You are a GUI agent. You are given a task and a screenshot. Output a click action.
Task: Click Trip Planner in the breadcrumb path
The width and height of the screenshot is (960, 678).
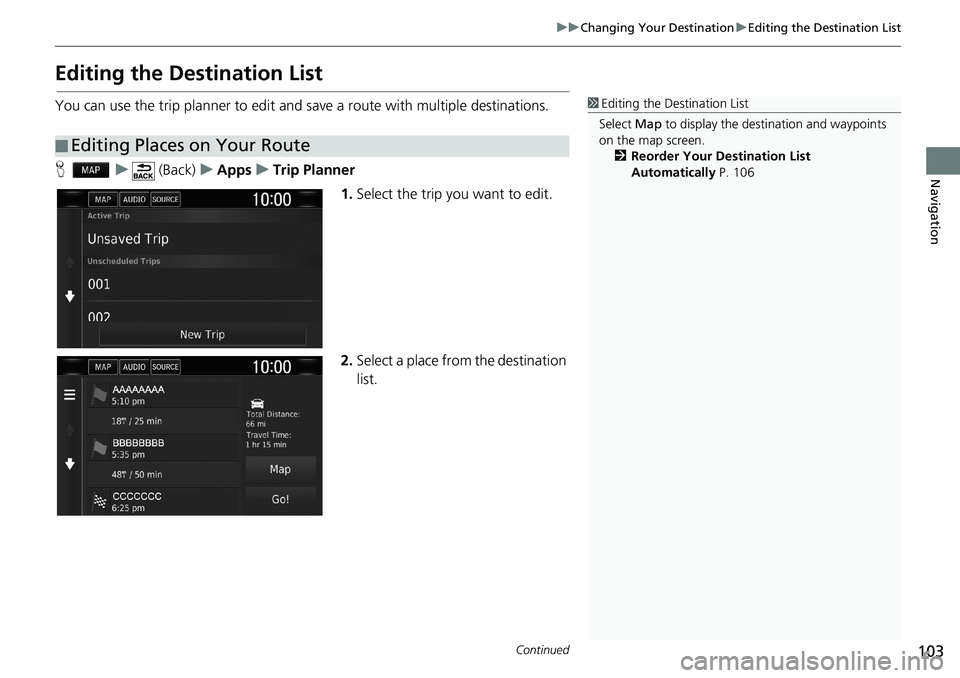click(313, 170)
